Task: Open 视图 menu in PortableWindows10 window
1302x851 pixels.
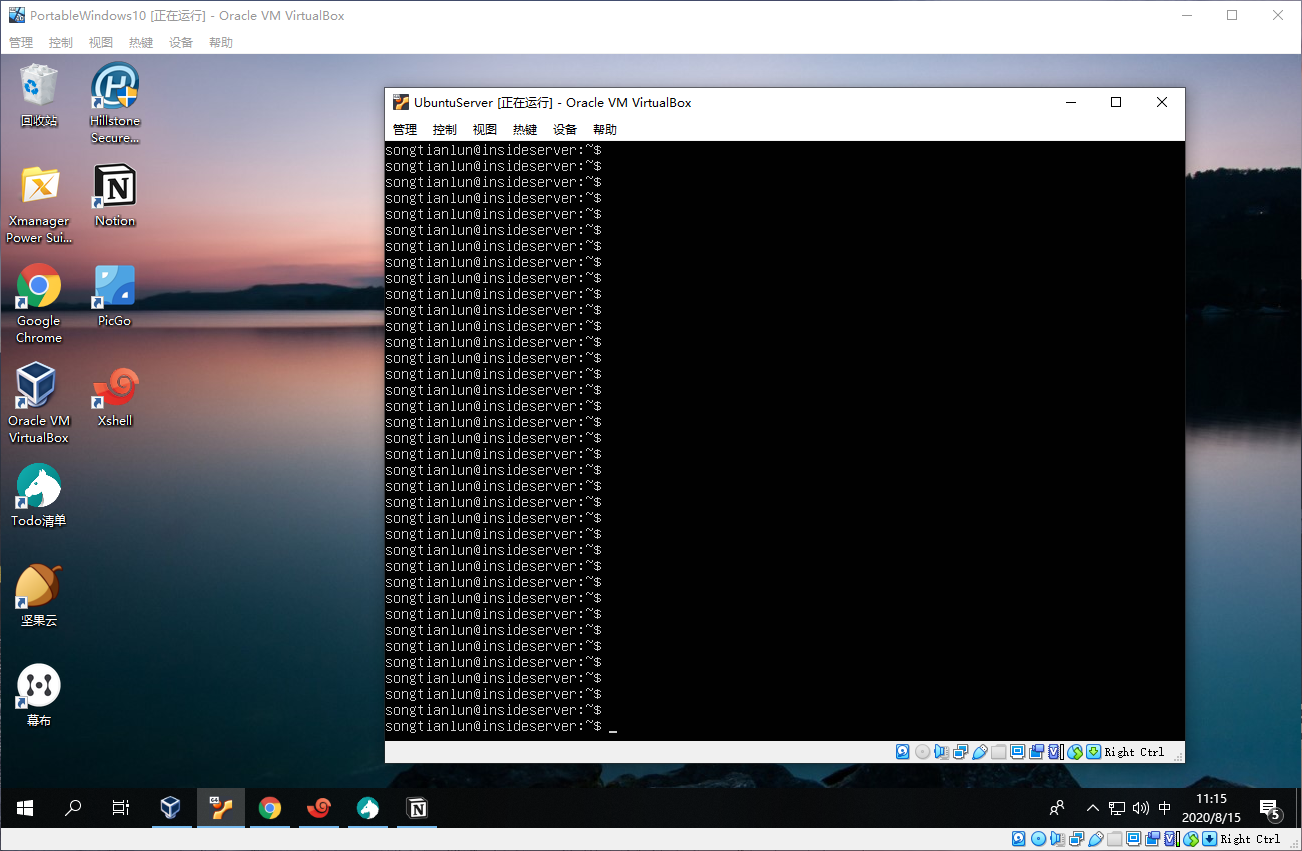Action: [101, 43]
